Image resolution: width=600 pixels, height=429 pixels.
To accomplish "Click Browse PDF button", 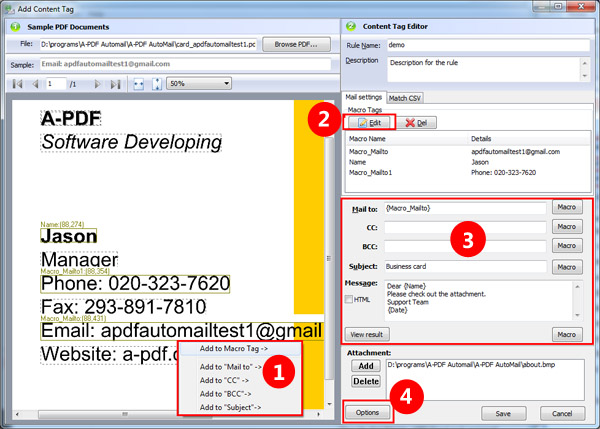I will point(296,44).
